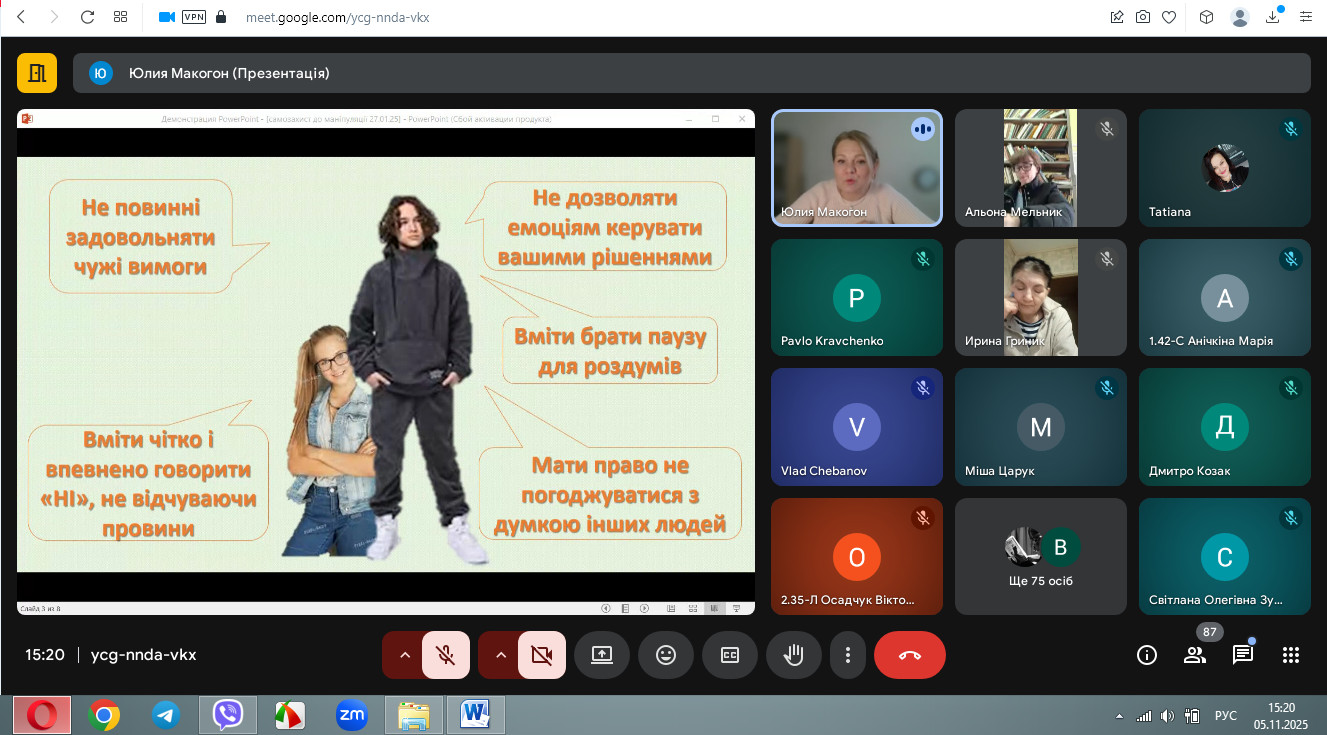This screenshot has width=1327, height=735.
Task: Open the meeting details info icon
Action: pyautogui.click(x=1147, y=655)
